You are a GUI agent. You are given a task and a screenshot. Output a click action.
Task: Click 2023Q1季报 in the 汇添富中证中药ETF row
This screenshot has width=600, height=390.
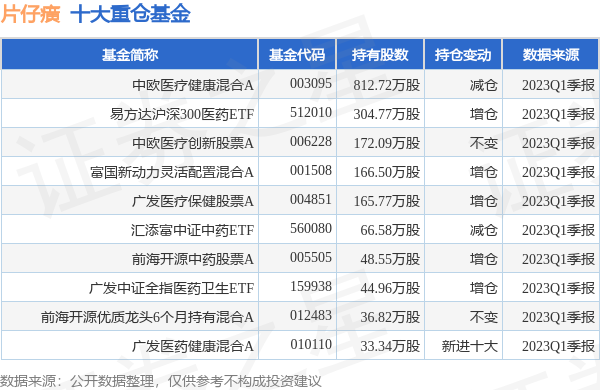click(558, 230)
